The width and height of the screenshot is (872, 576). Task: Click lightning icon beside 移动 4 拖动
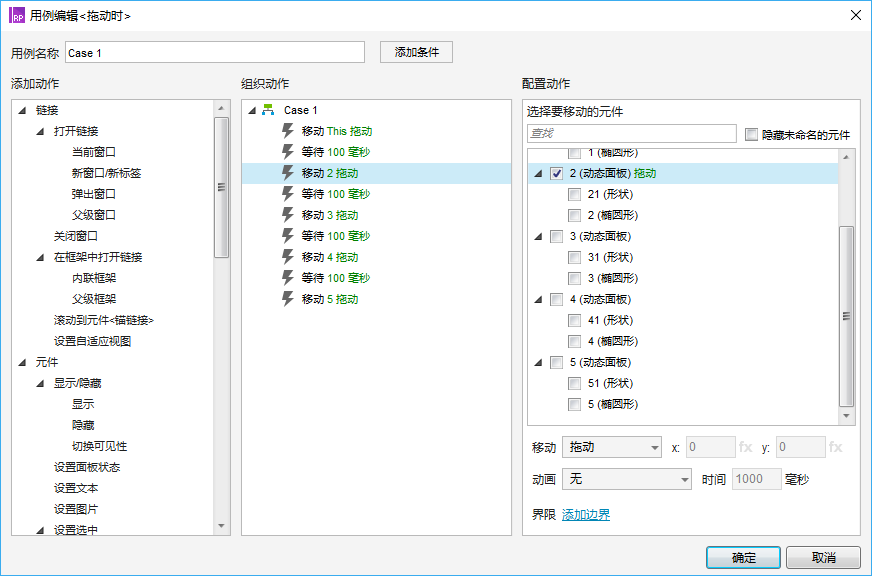coord(288,257)
